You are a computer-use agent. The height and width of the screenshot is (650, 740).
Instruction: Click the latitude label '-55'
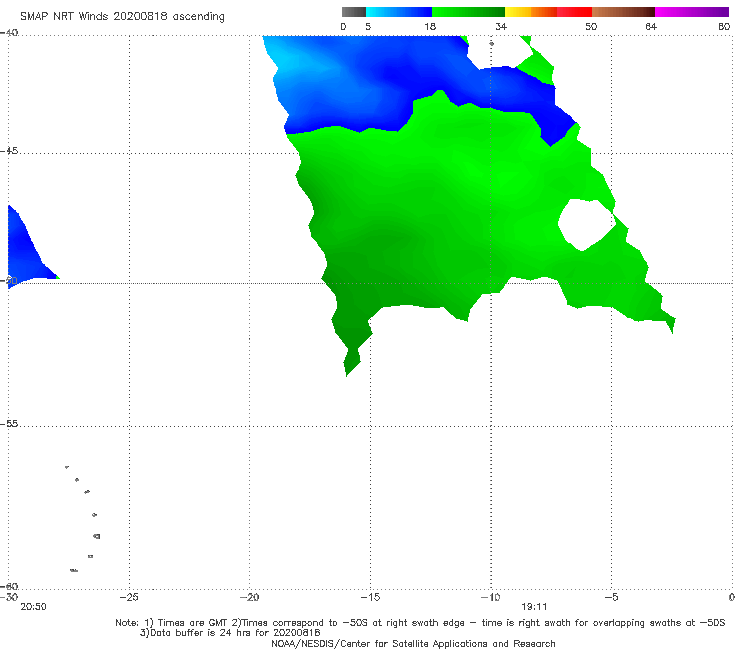point(9,423)
